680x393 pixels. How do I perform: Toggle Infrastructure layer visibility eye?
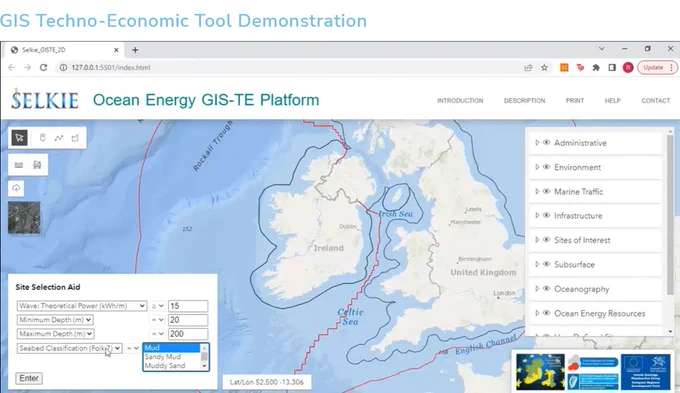pyautogui.click(x=546, y=215)
